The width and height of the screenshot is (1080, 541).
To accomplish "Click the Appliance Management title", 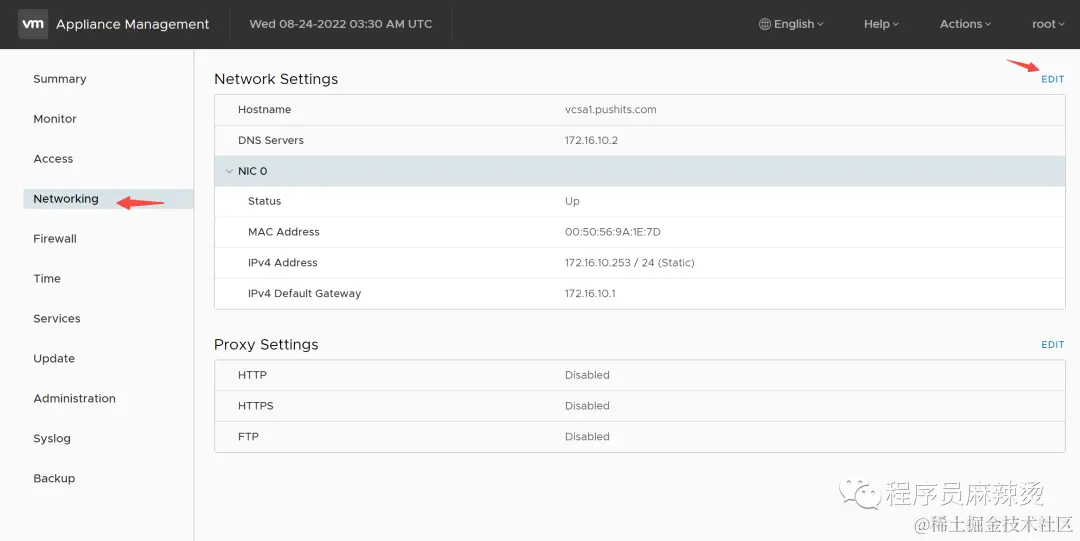I will [132, 24].
